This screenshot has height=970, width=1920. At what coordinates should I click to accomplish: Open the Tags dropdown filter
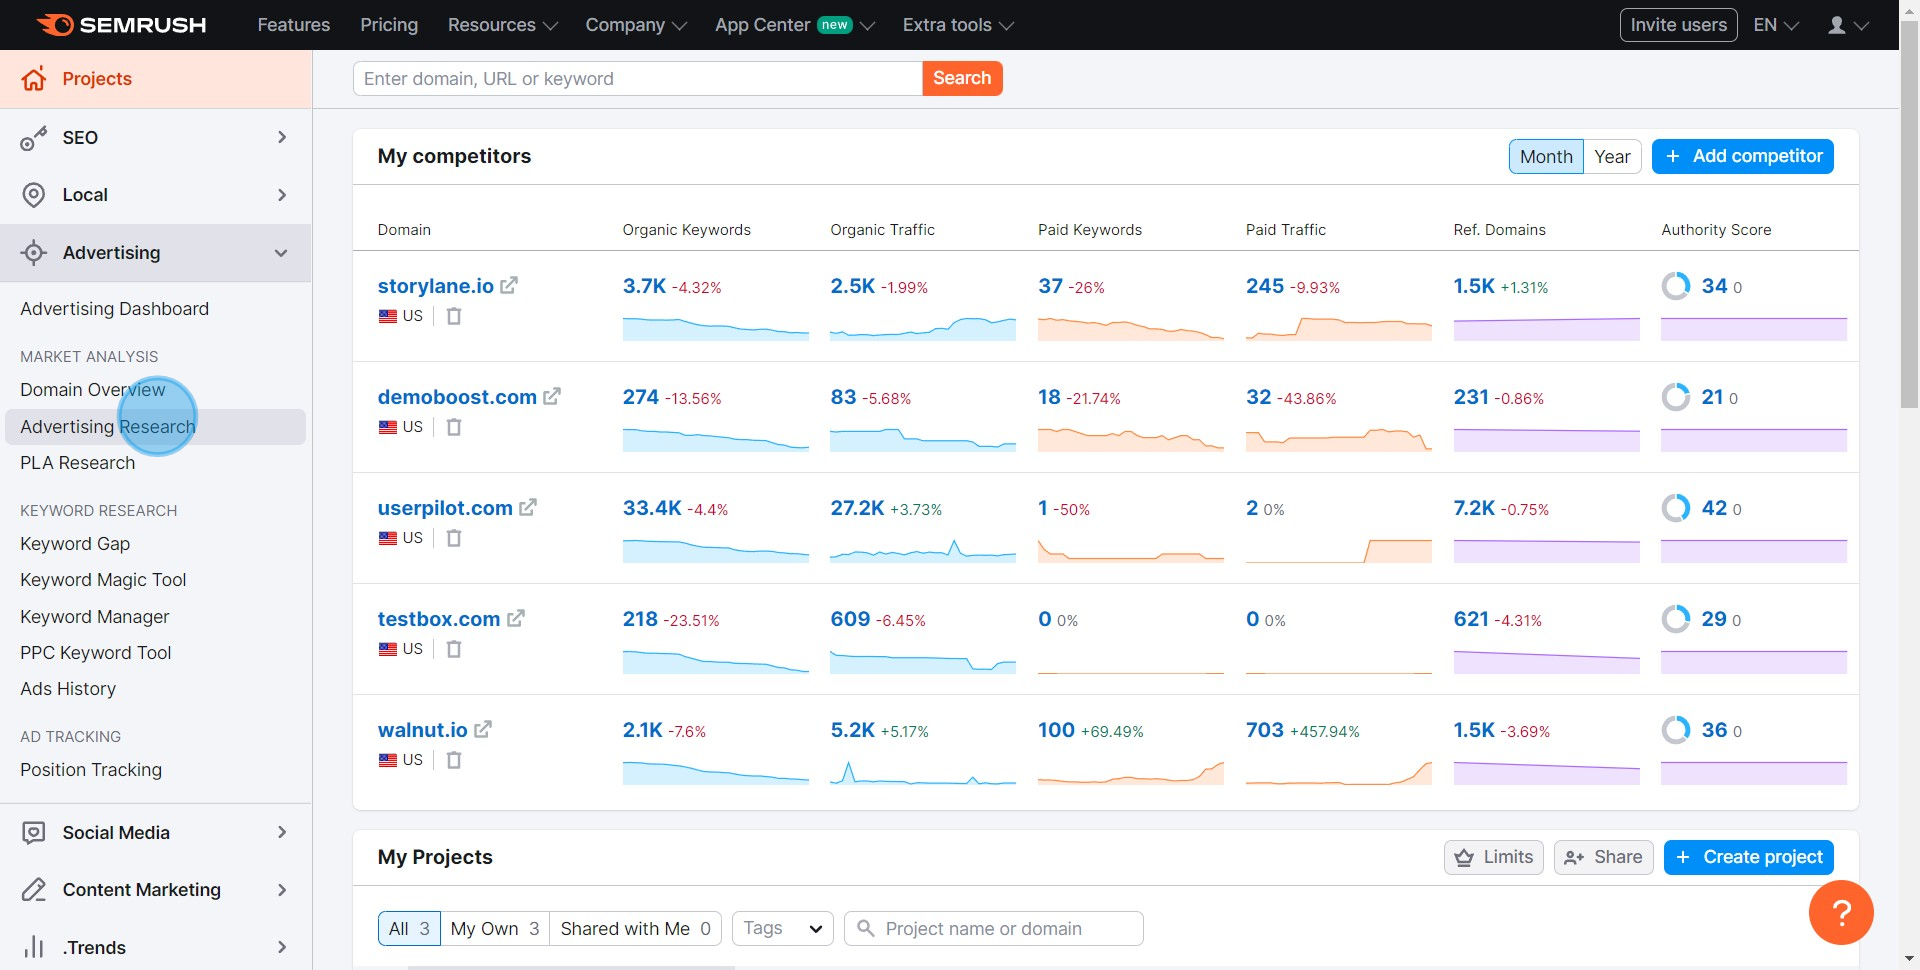click(782, 929)
